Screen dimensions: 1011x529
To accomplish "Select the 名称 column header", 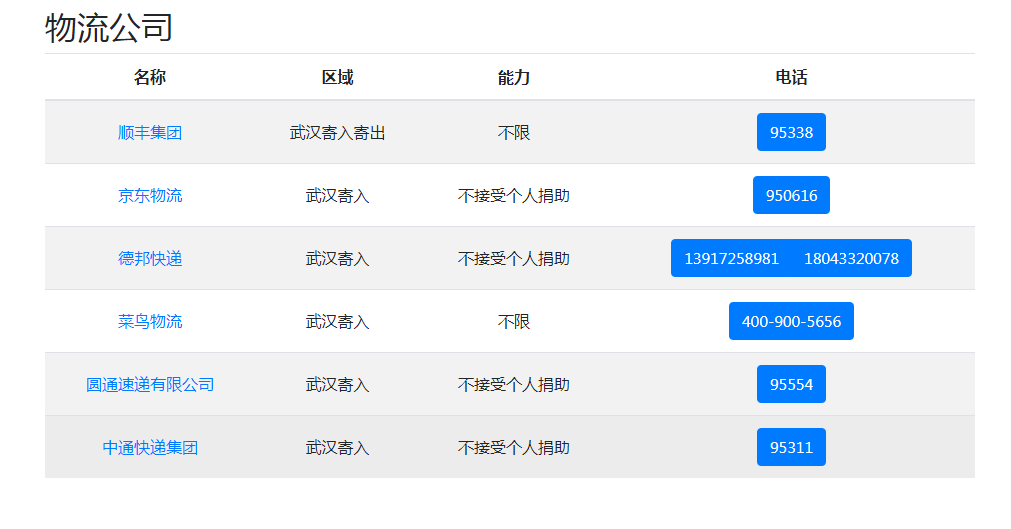I will point(150,77).
